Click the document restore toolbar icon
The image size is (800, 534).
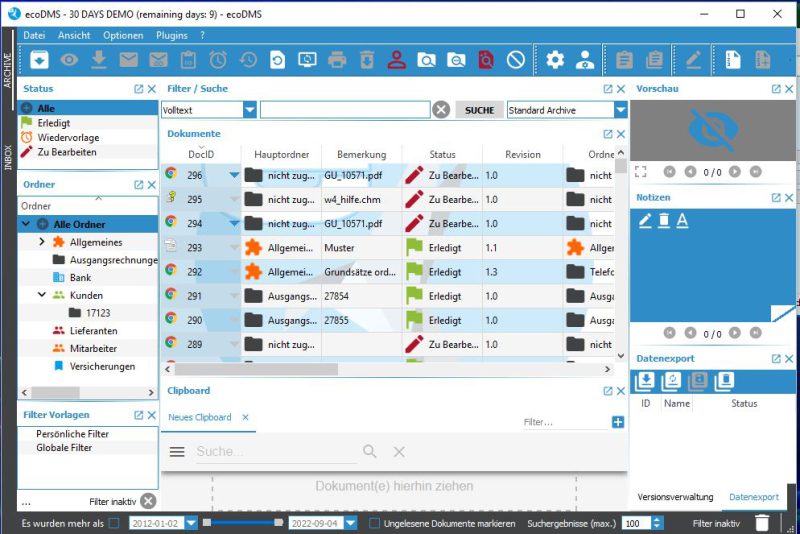pyautogui.click(x=278, y=60)
